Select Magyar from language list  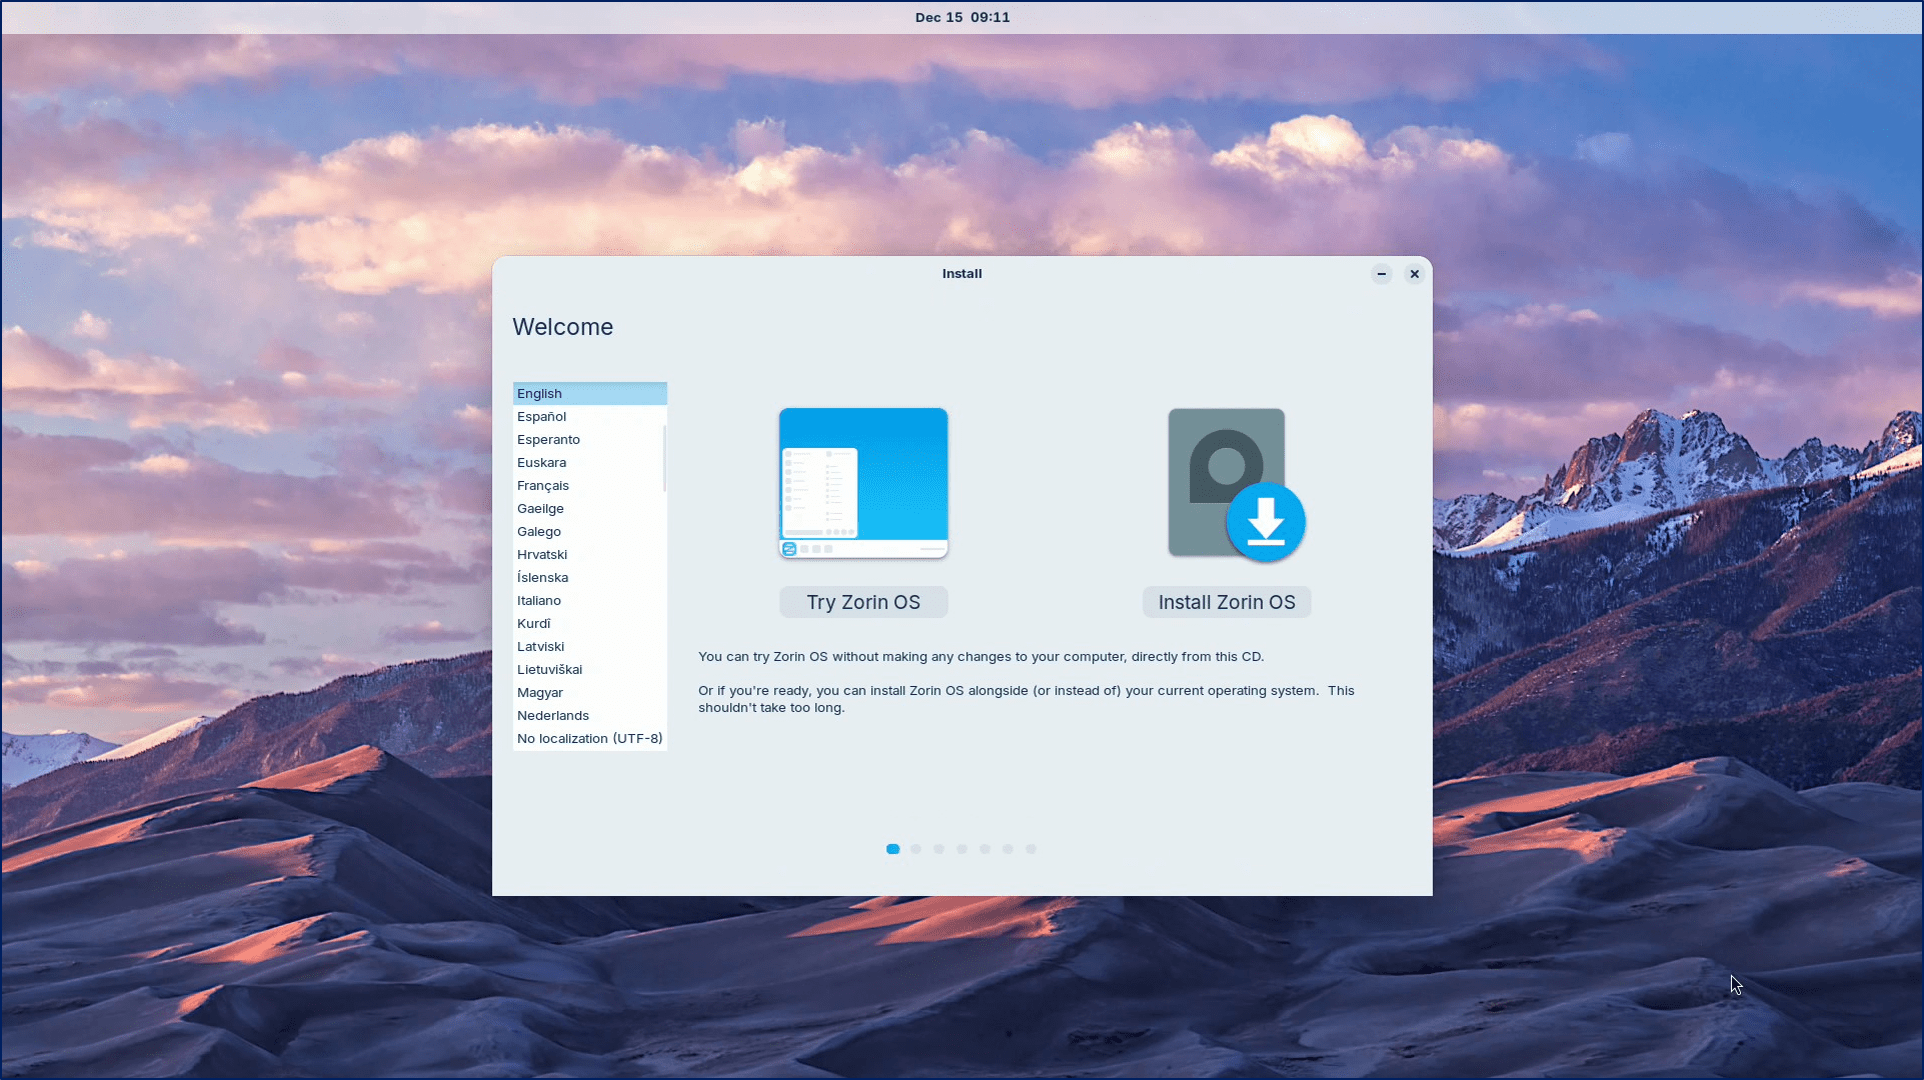[540, 693]
